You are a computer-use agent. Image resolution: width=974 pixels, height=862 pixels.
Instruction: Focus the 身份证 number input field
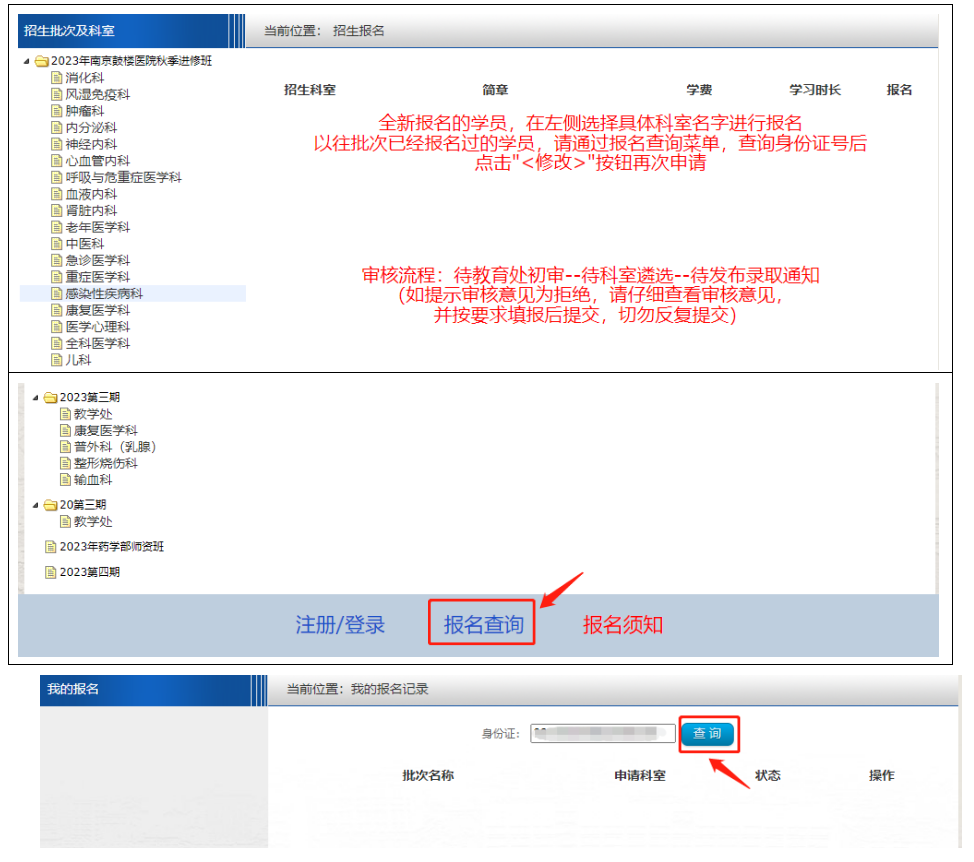603,733
